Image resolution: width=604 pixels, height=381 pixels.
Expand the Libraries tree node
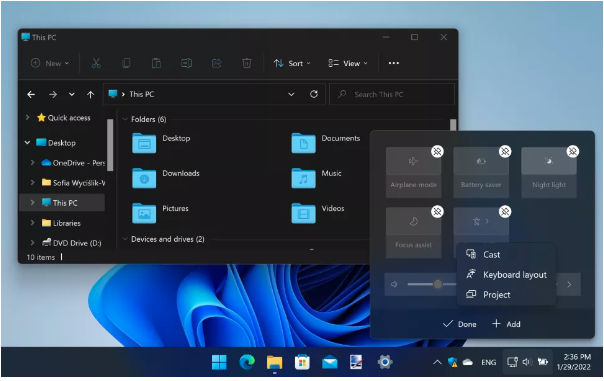32,223
